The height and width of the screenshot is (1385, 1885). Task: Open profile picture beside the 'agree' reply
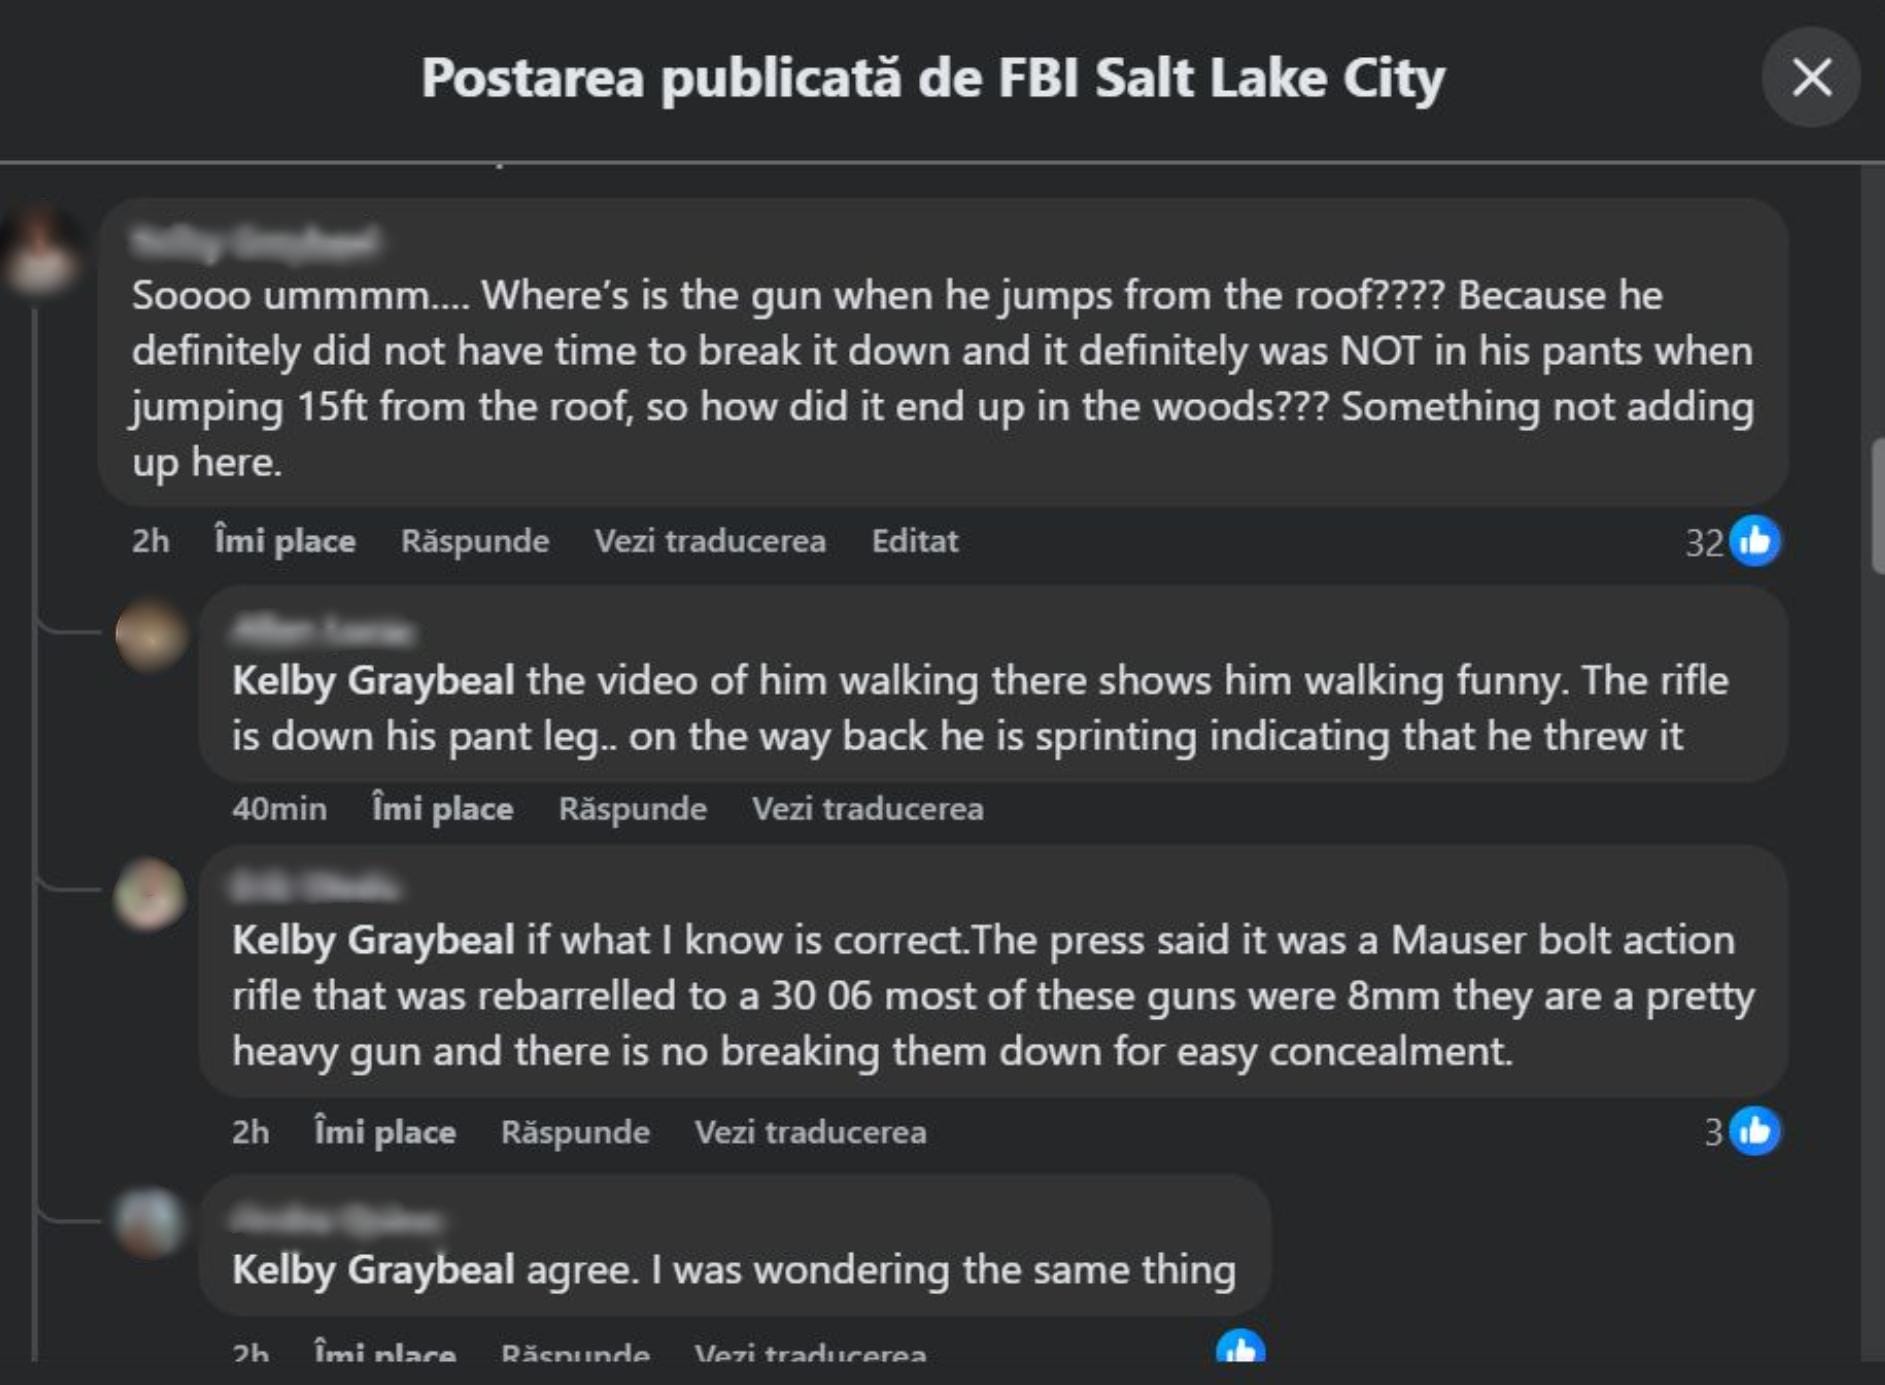point(150,1222)
